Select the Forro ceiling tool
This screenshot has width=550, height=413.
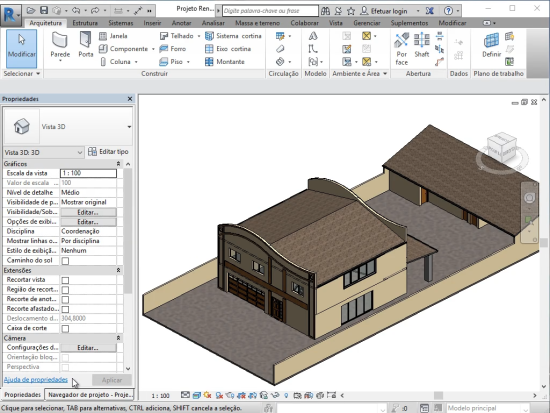click(x=173, y=49)
